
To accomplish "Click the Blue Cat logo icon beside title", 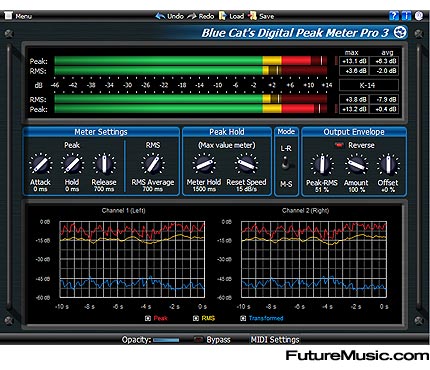I will 400,32.
